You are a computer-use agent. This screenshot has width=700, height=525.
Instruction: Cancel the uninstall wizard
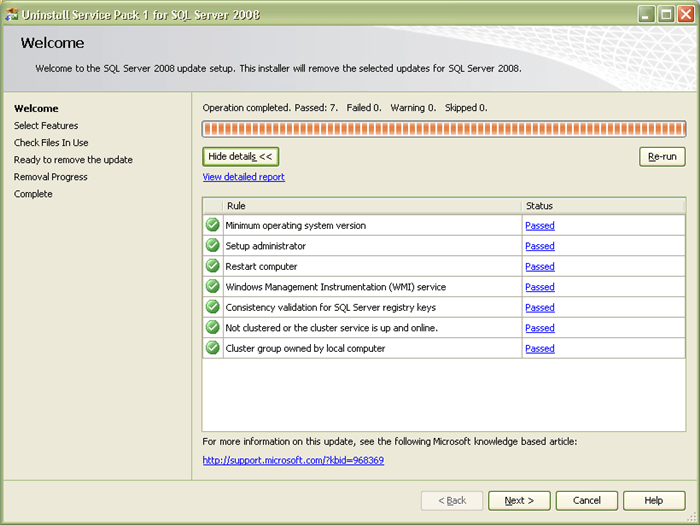click(587, 500)
